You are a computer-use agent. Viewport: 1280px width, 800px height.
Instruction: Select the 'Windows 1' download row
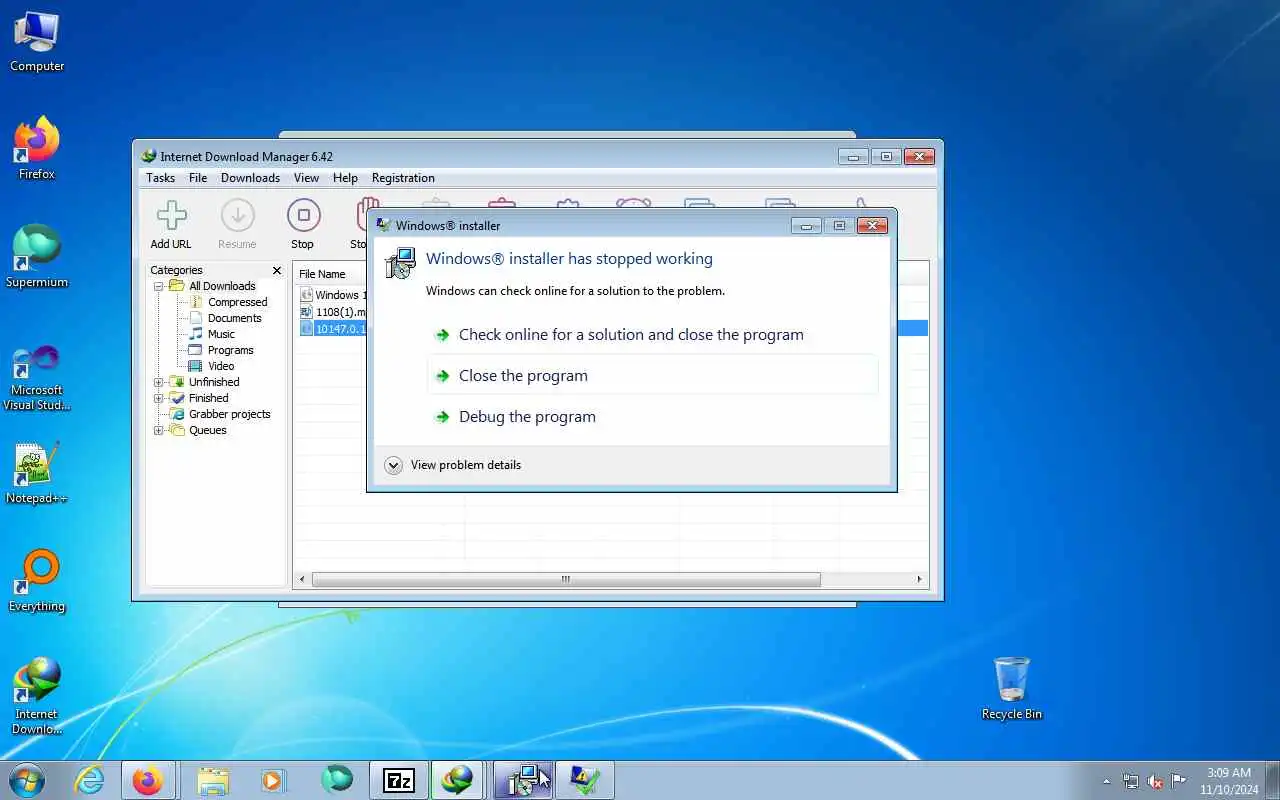(333, 295)
